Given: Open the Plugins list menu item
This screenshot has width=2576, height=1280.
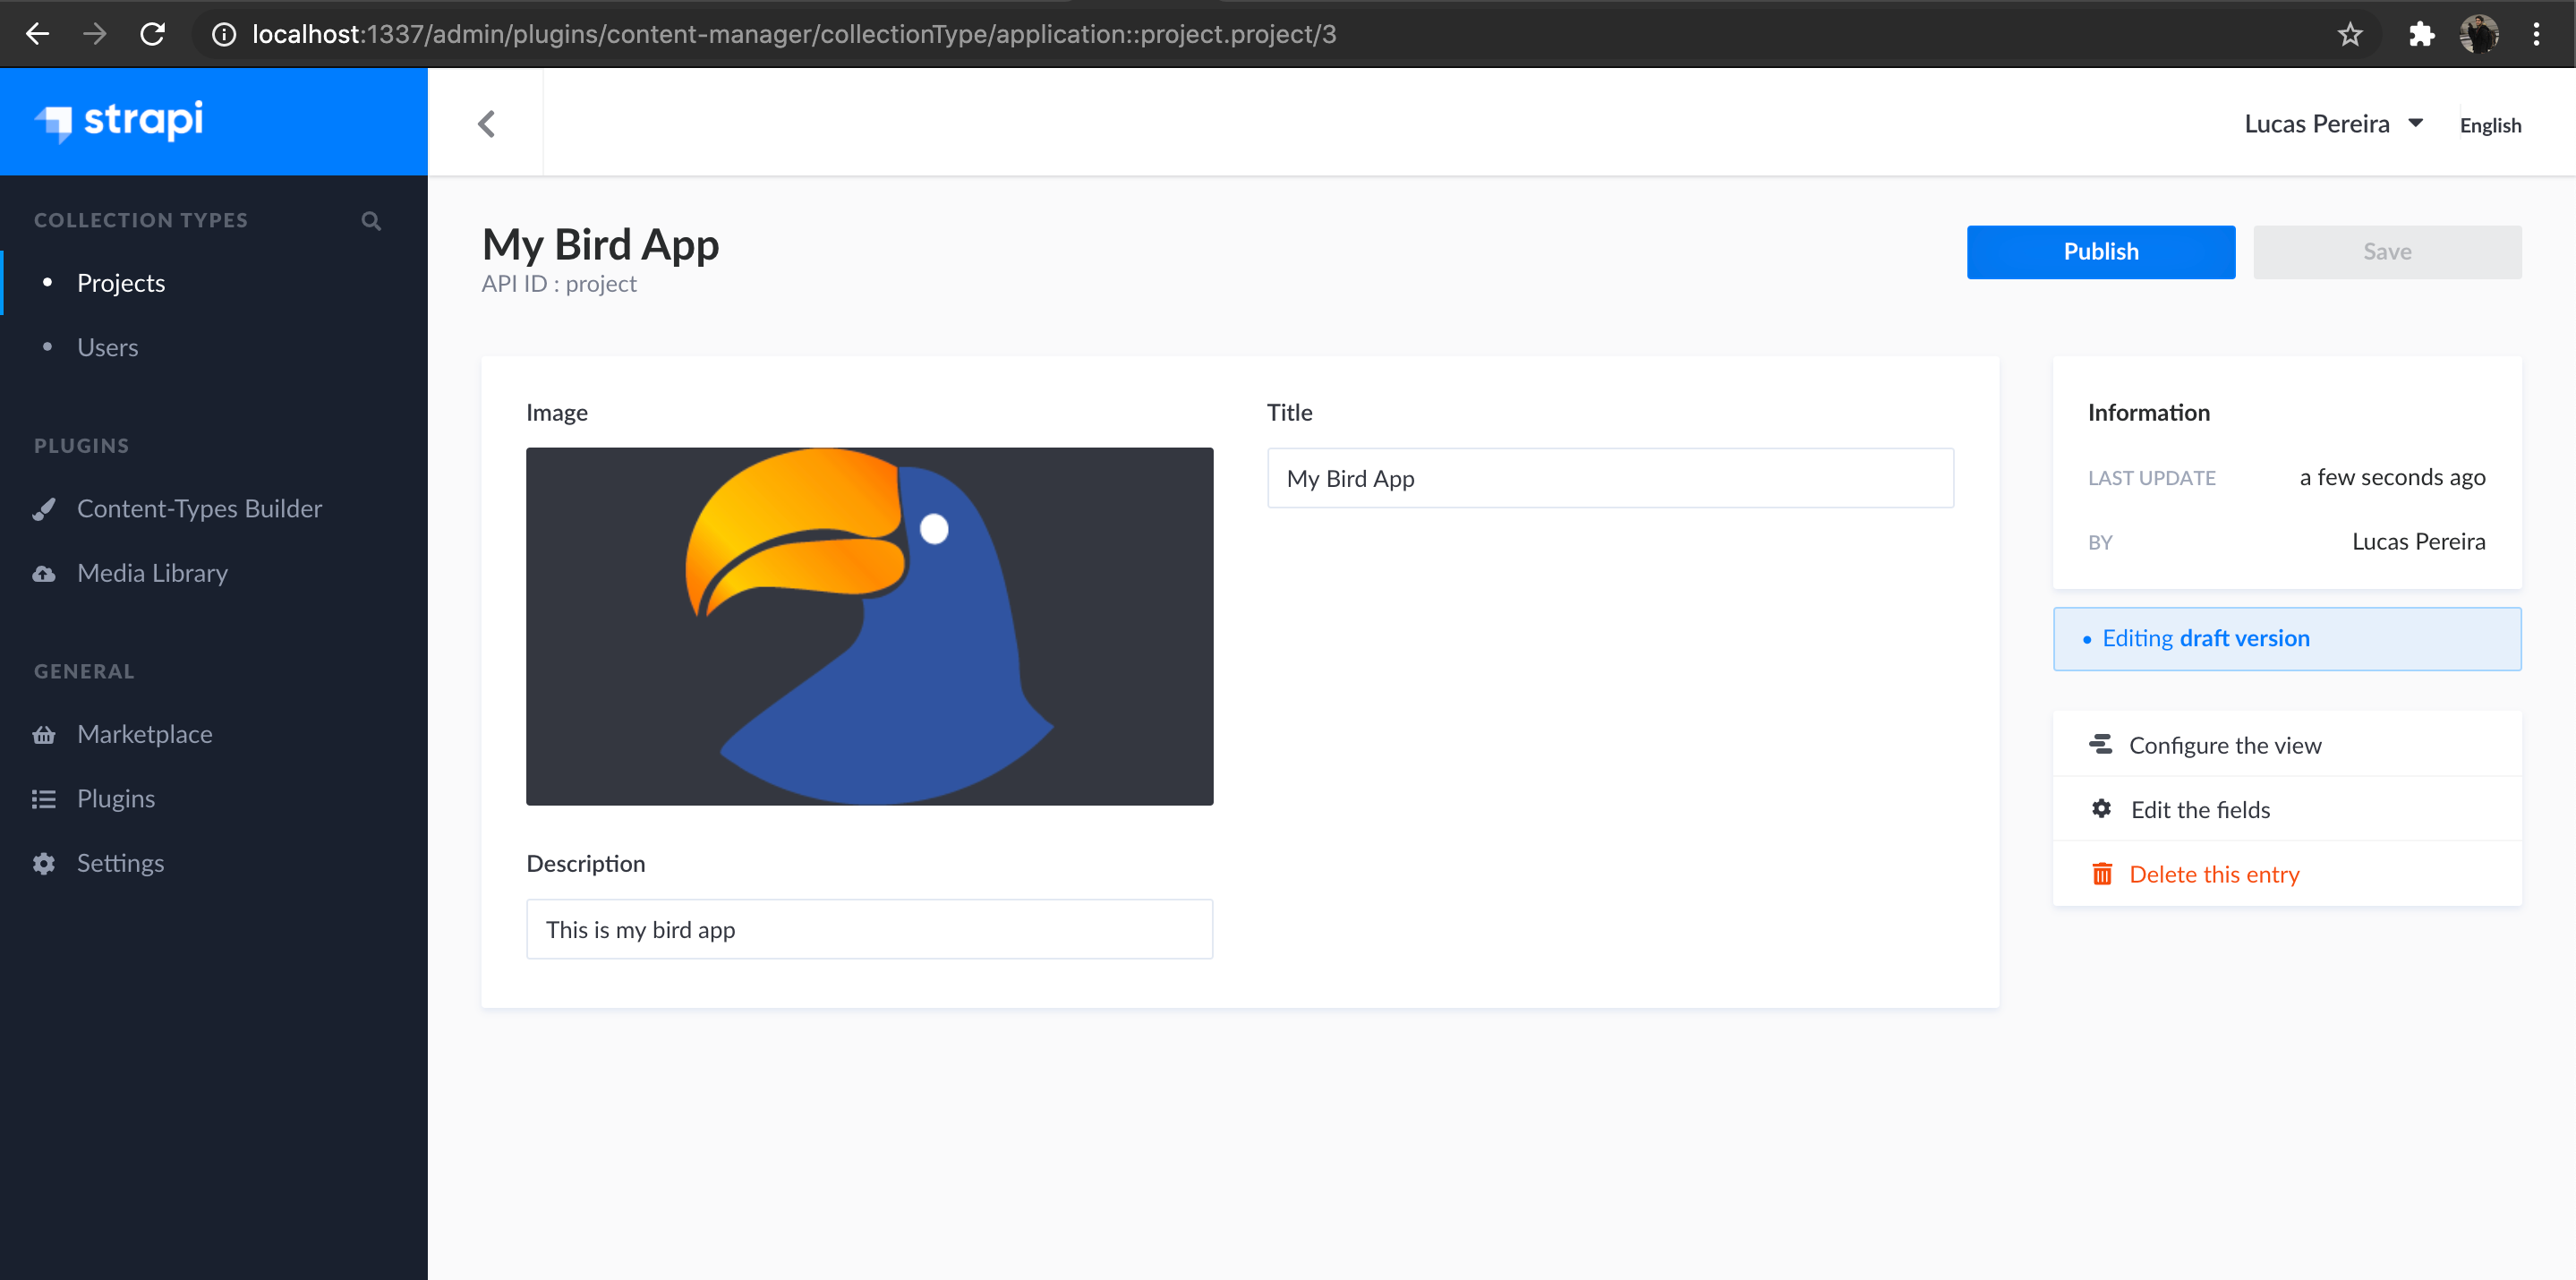Looking at the screenshot, I should pyautogui.click(x=116, y=799).
